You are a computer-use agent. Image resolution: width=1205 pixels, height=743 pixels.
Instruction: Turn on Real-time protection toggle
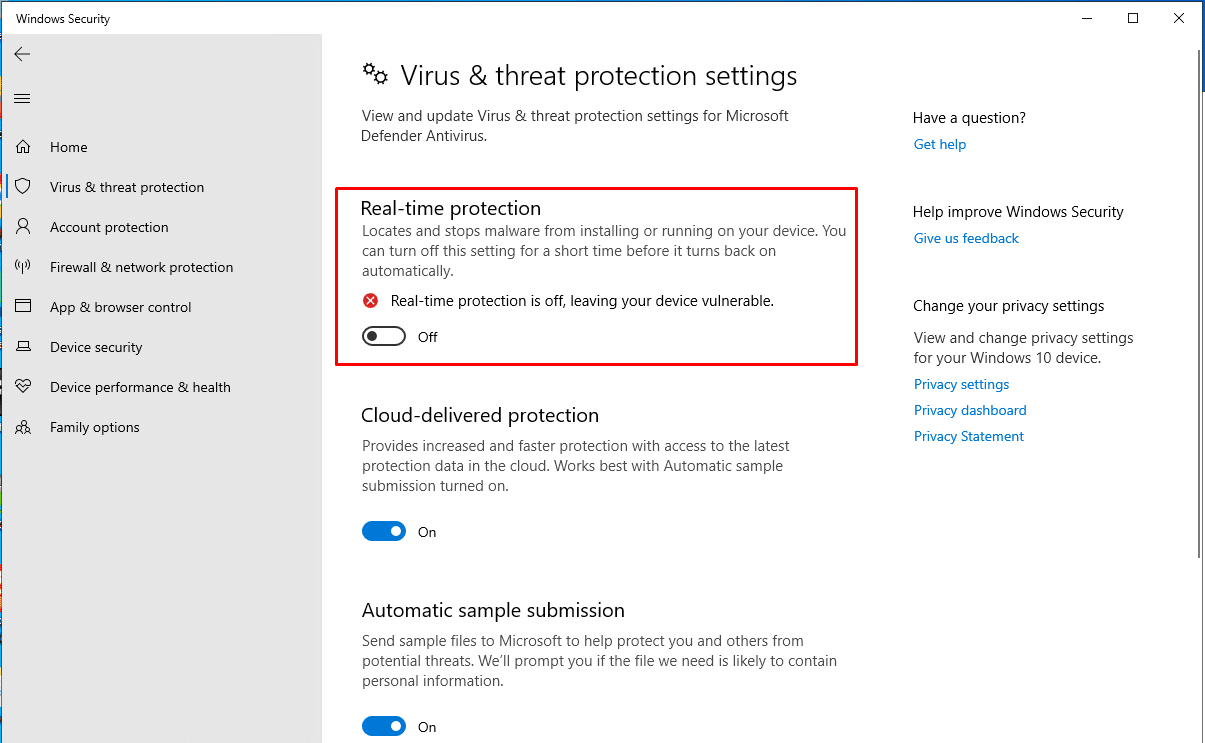(384, 337)
